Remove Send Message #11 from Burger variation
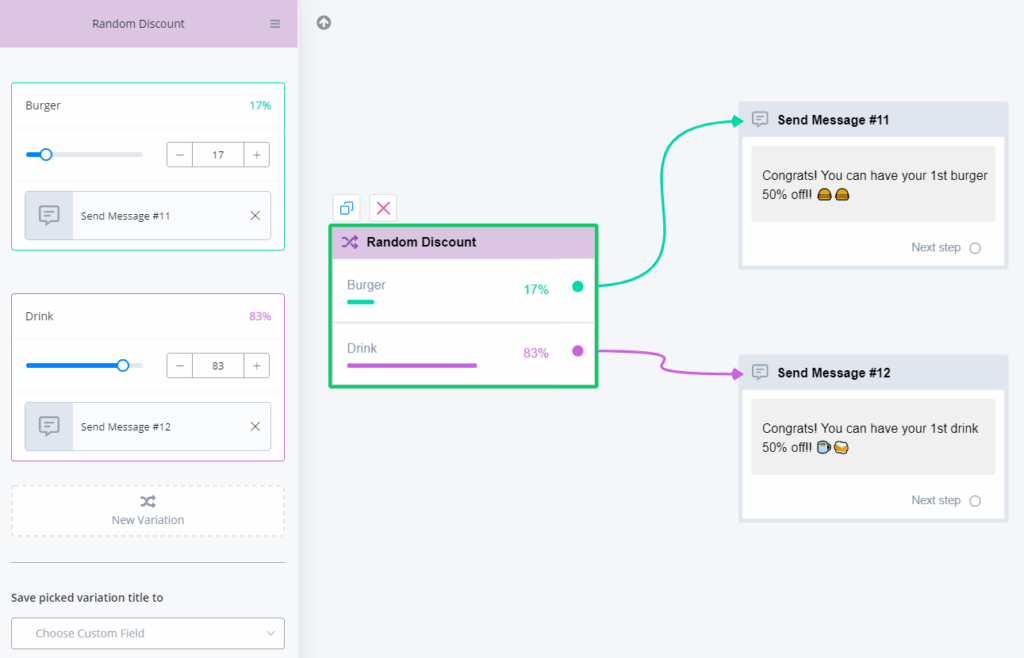The height and width of the screenshot is (658, 1024). [x=255, y=216]
